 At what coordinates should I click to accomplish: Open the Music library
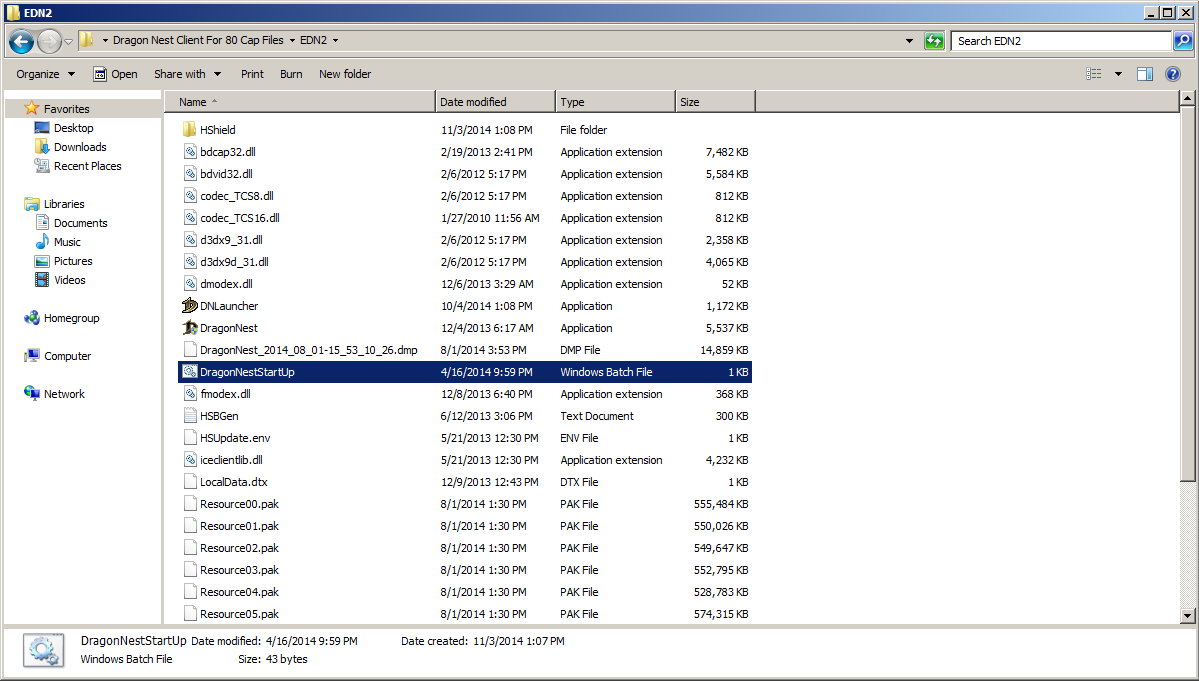pyautogui.click(x=67, y=242)
